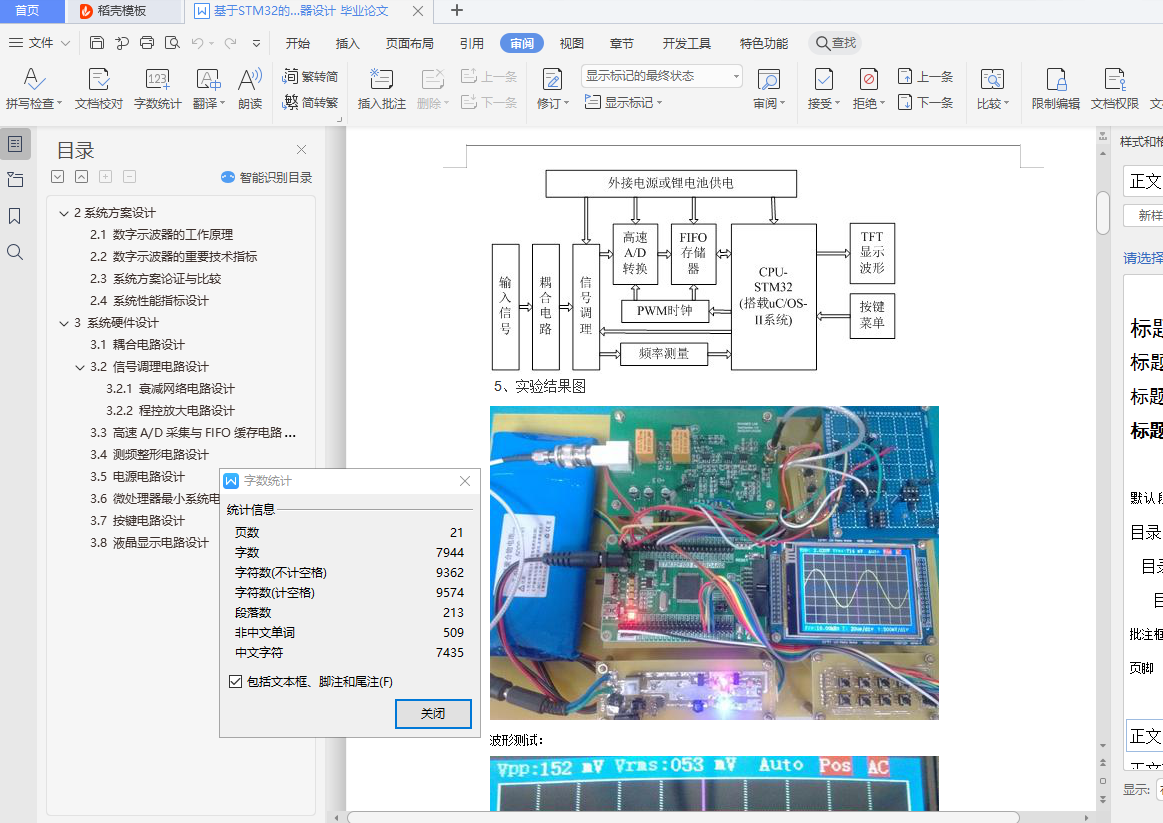Convert text with 繁转简

[311, 76]
